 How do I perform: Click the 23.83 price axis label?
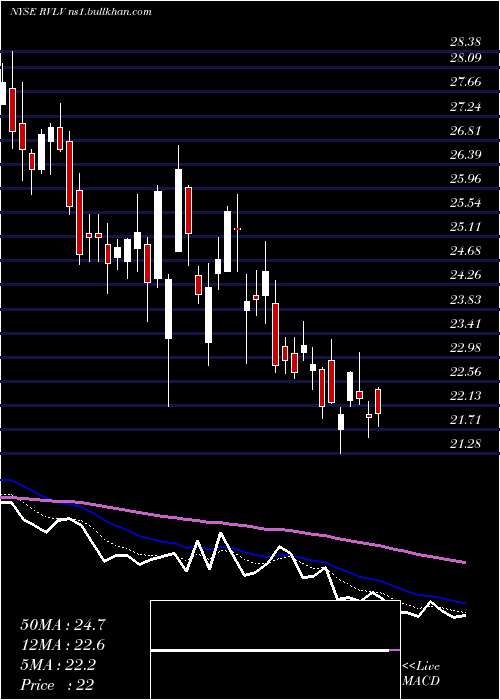[x=466, y=300]
